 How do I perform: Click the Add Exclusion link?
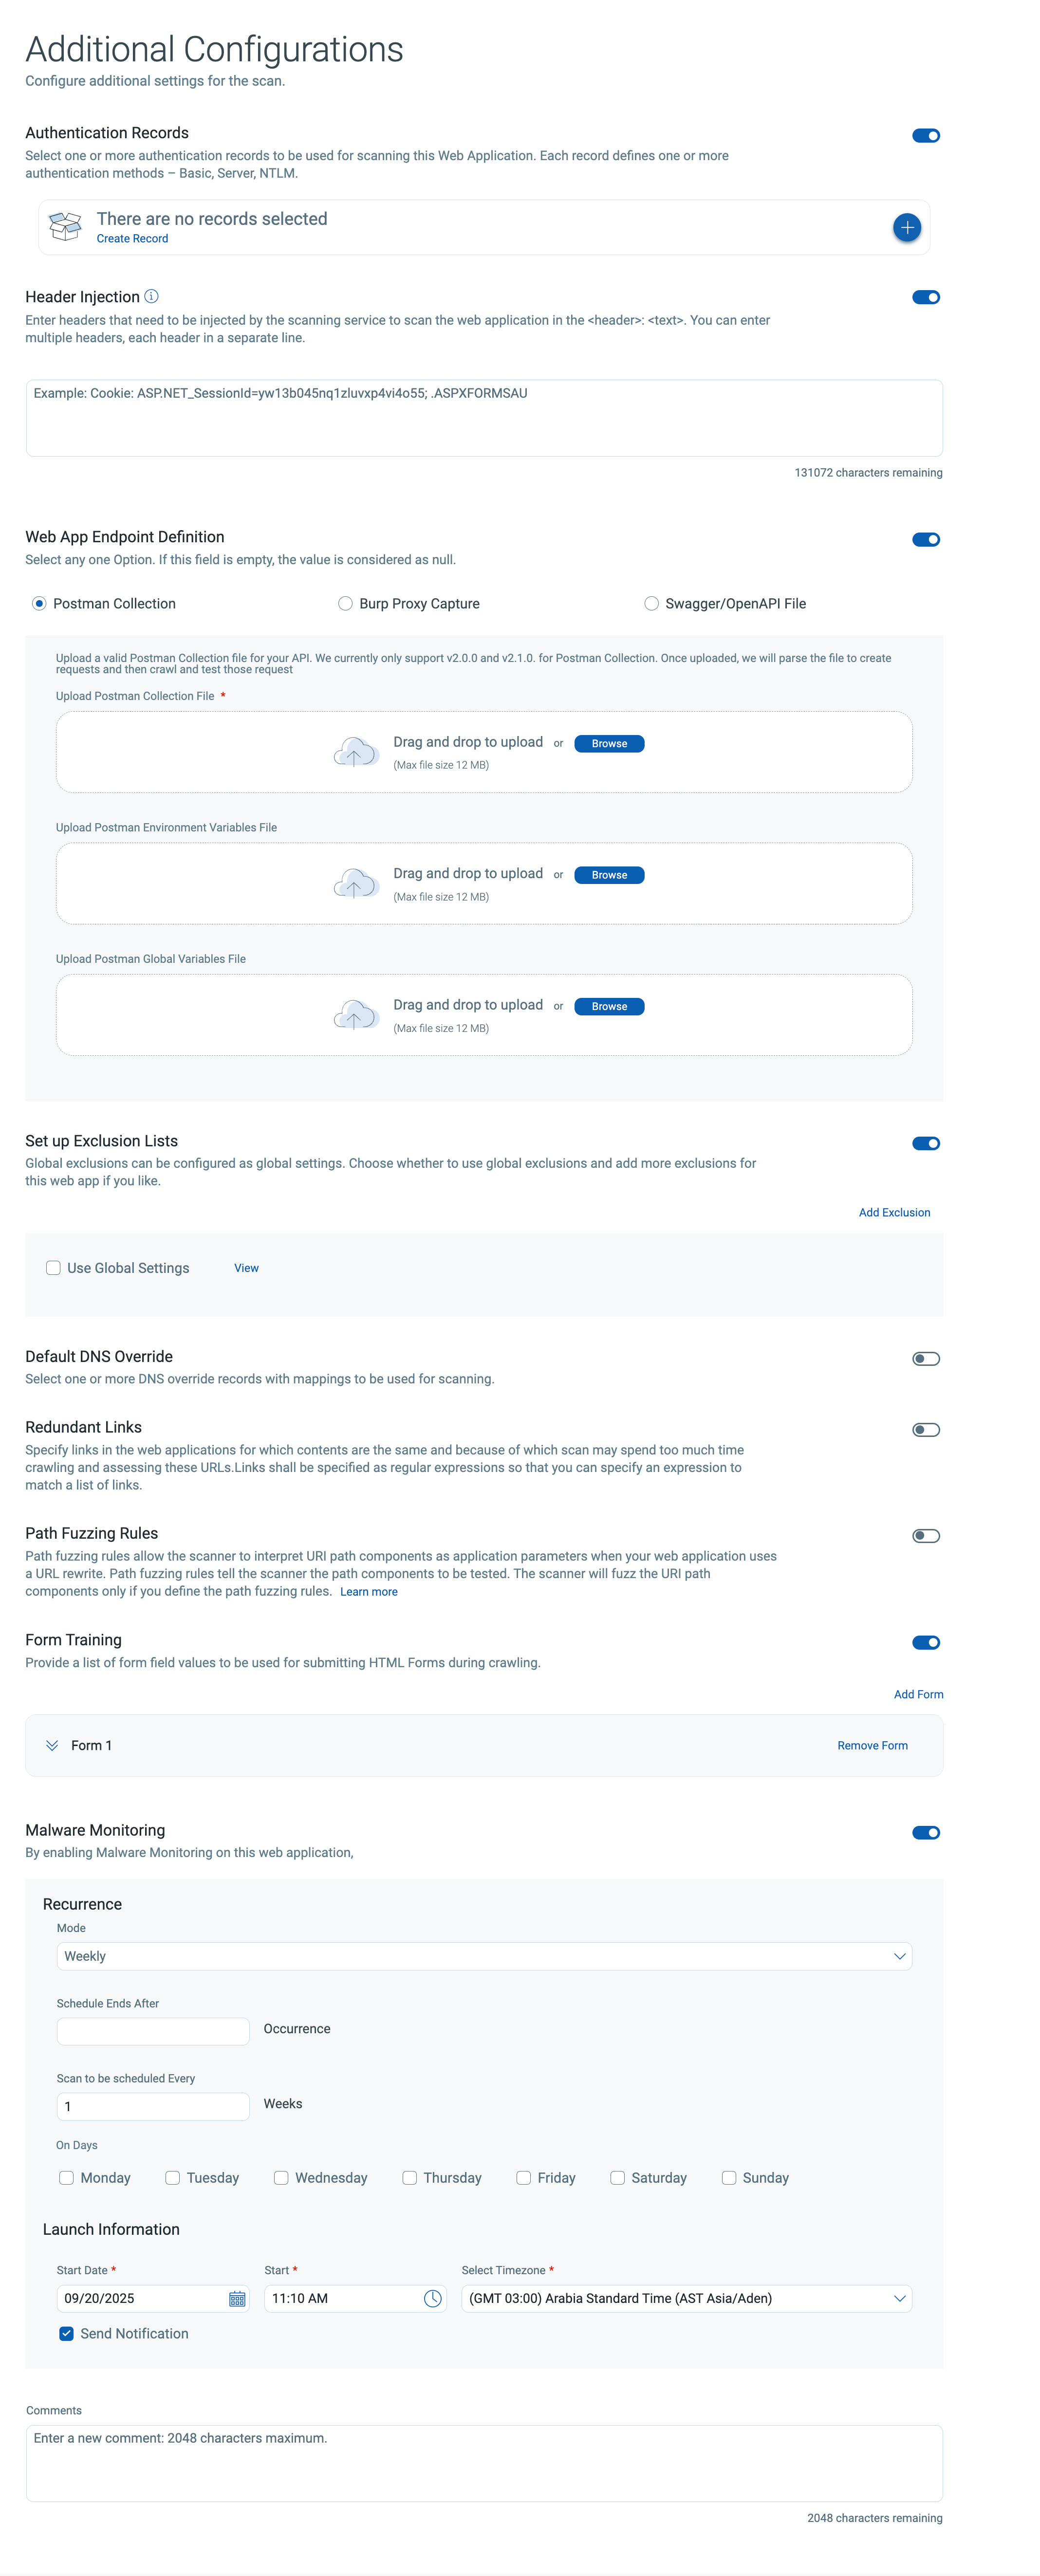[894, 1213]
